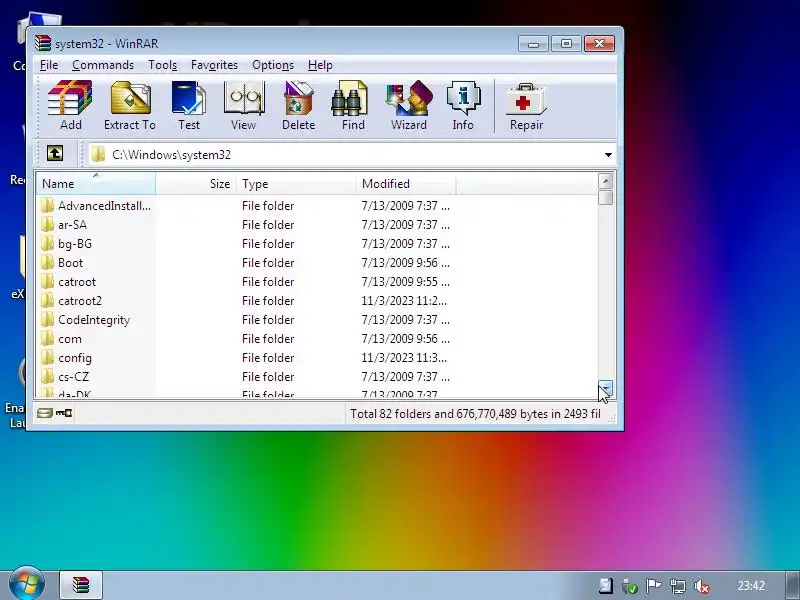Open the Favorites menu

point(214,65)
